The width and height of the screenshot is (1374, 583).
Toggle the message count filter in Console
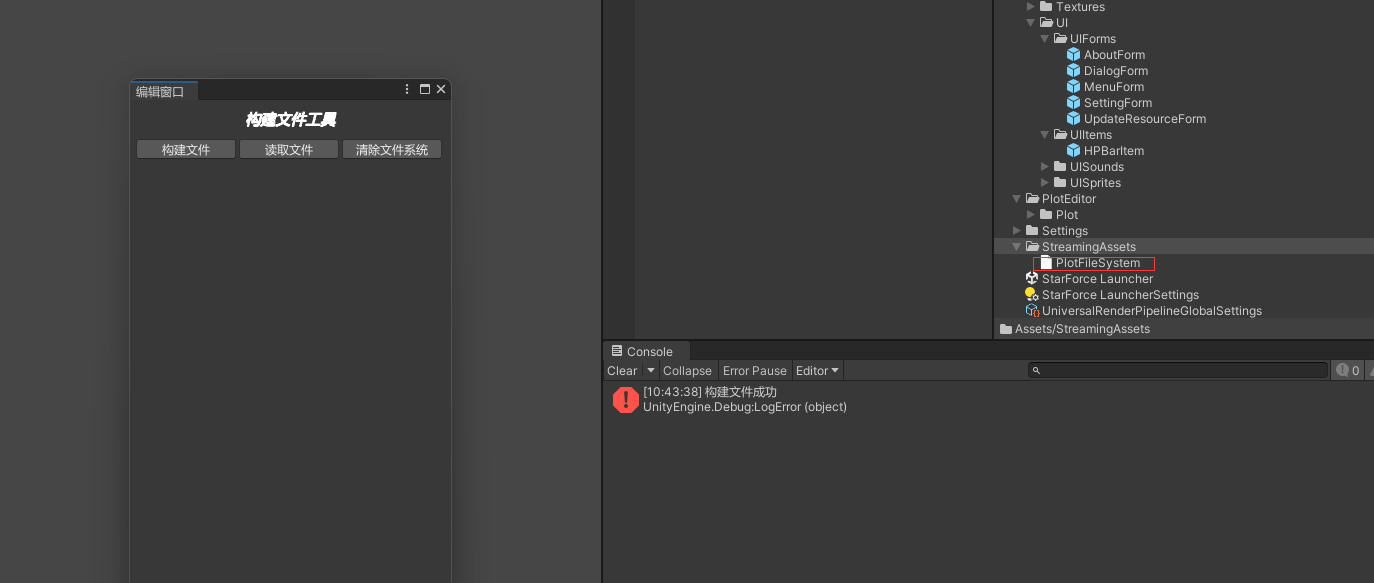(1348, 371)
